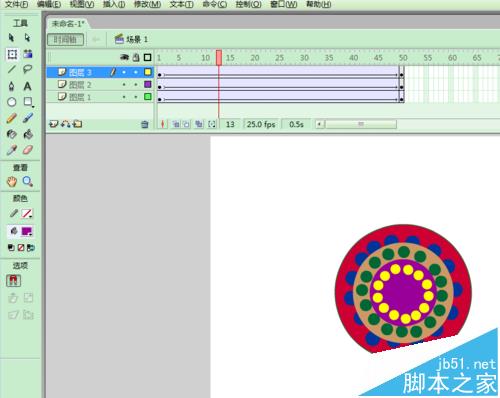Toggle visibility of all layers eye icon
Viewport: 500px width, 398px height.
pyautogui.click(x=124, y=57)
